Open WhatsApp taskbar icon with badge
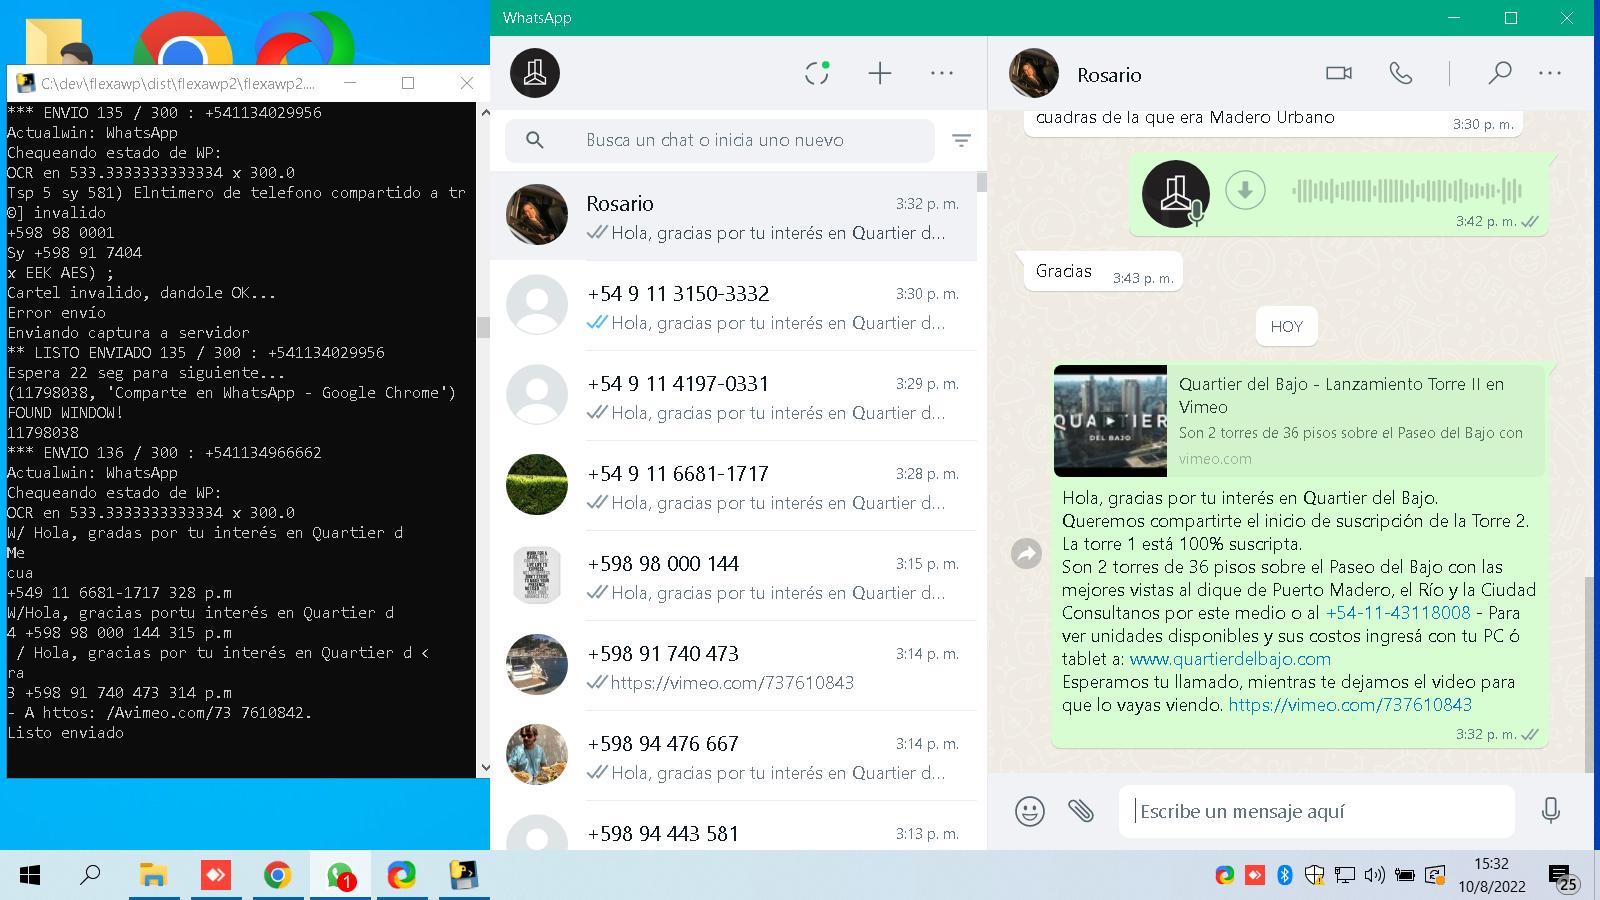This screenshot has width=1600, height=900. 340,876
